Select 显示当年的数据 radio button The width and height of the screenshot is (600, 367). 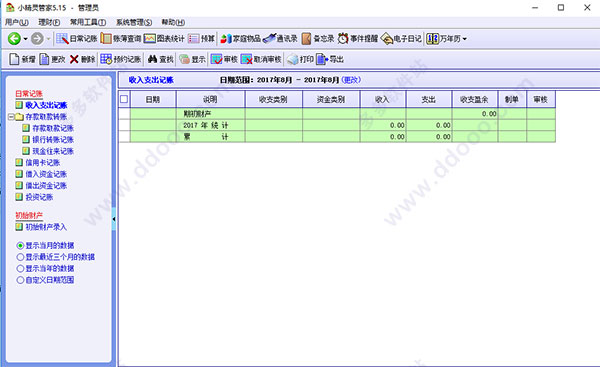tap(20, 268)
